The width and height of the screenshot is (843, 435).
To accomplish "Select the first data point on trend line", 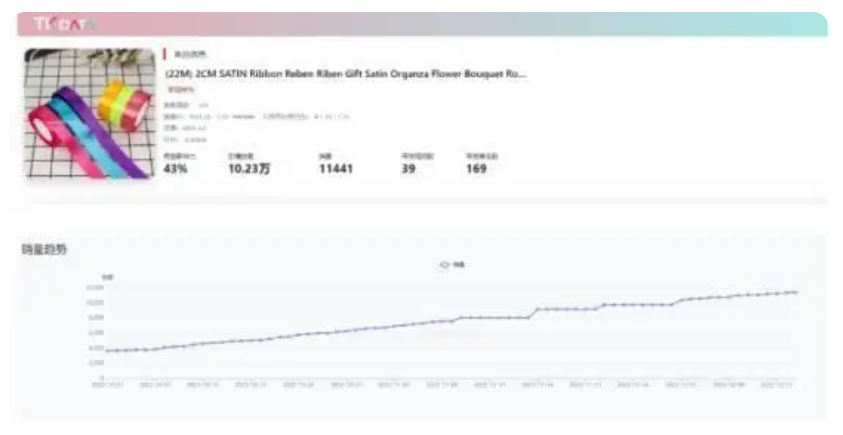I will [107, 351].
